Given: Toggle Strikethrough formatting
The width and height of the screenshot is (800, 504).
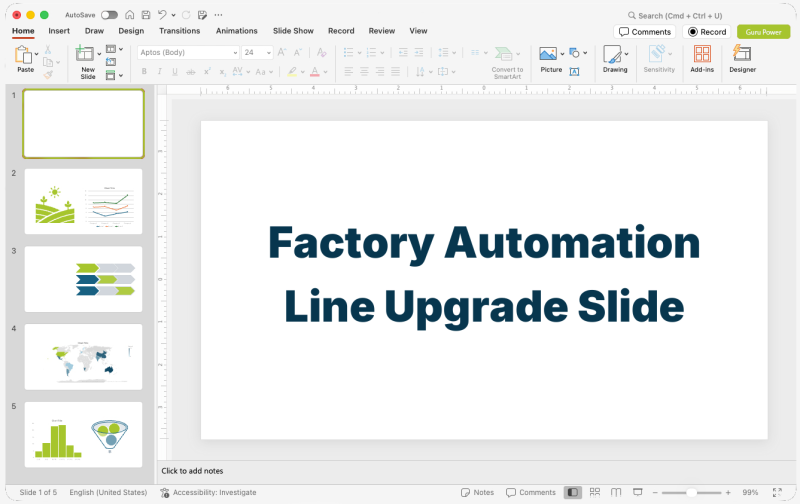Looking at the screenshot, I should tap(191, 72).
